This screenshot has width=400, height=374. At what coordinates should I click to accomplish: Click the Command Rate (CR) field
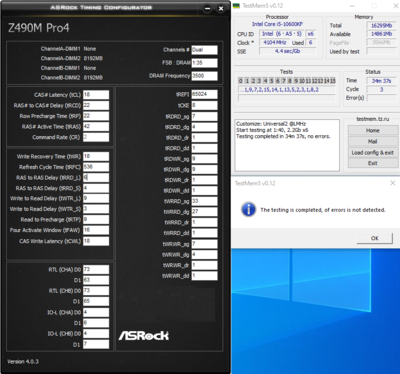[x=96, y=137]
